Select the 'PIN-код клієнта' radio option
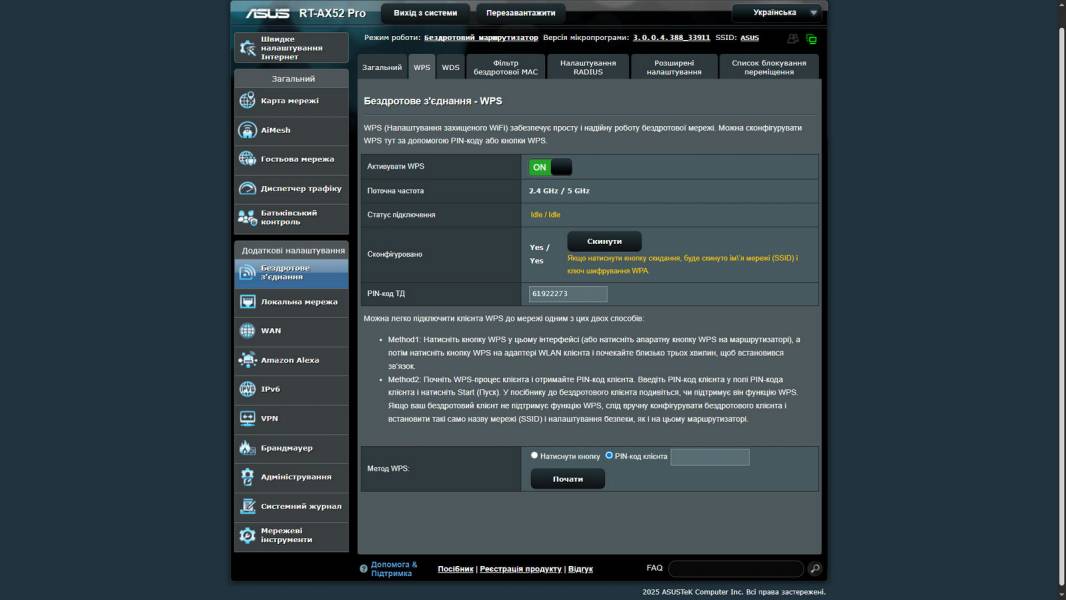Image resolution: width=1066 pixels, height=600 pixels. click(609, 455)
